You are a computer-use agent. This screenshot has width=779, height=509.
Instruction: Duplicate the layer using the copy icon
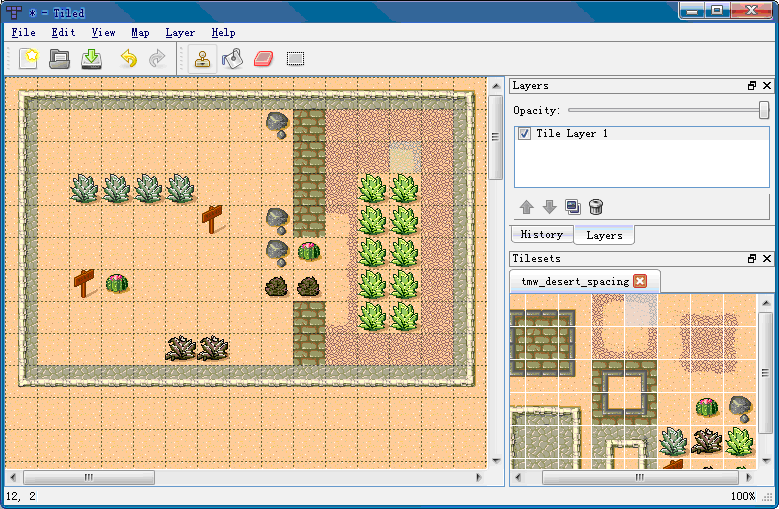click(x=573, y=207)
